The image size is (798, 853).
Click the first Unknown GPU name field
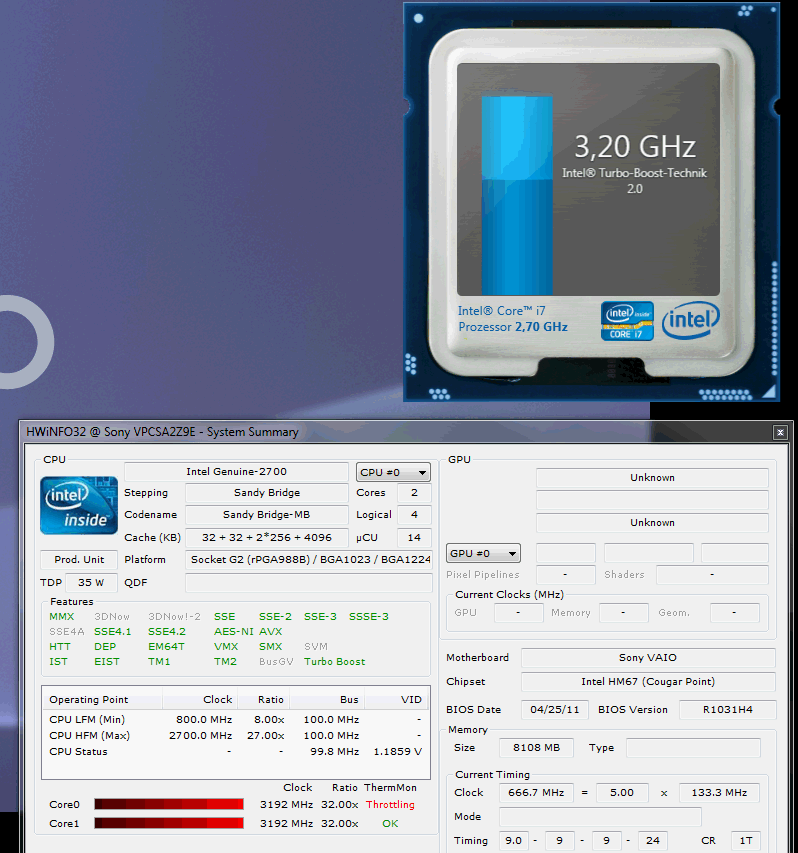point(652,478)
